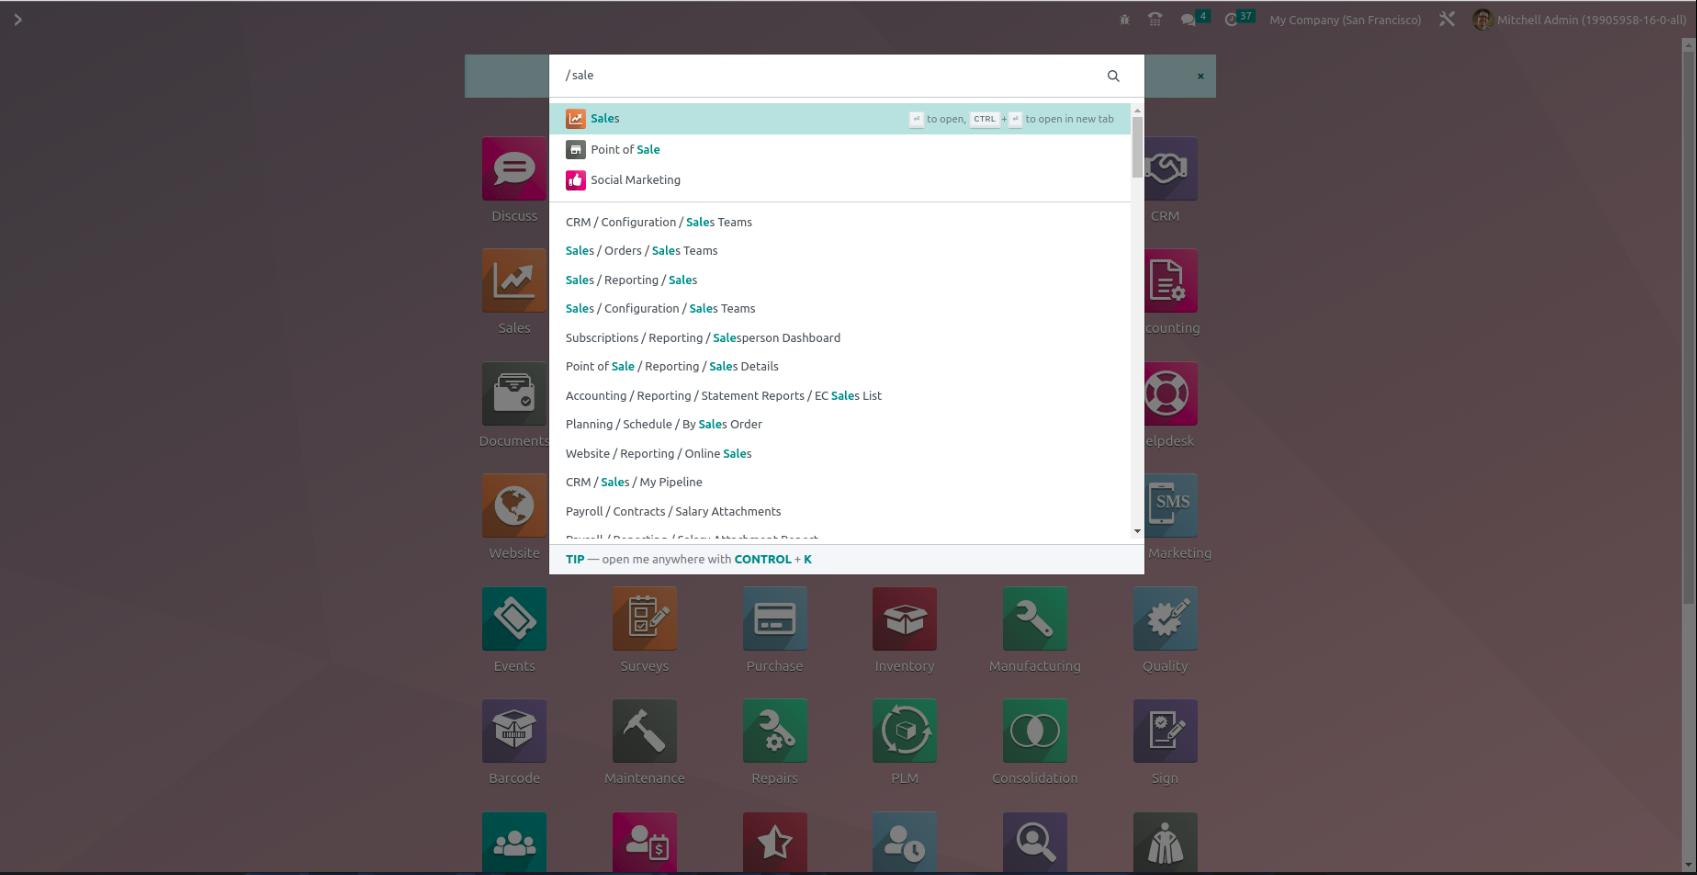Open the My Company (San Francisco) switcher
The image size is (1697, 875).
click(1345, 20)
